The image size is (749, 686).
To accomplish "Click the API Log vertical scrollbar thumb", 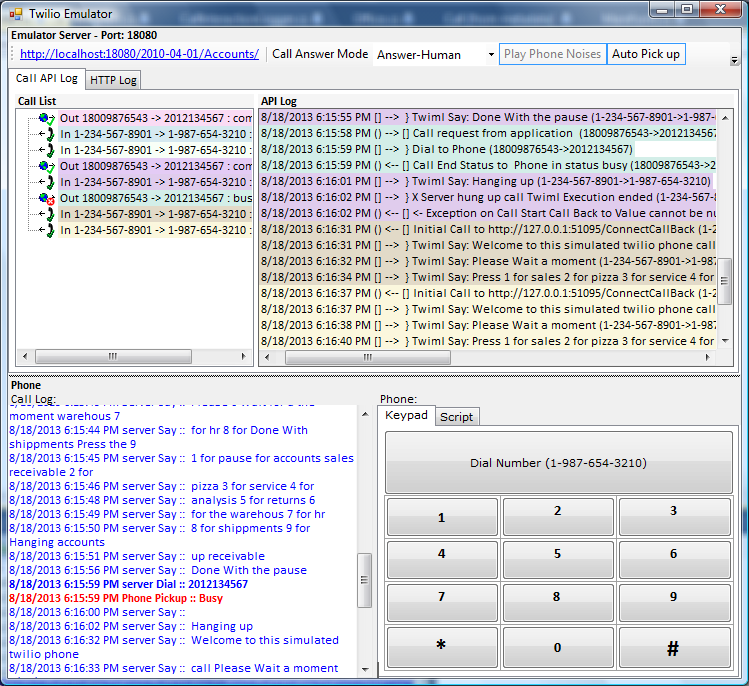I will [725, 281].
